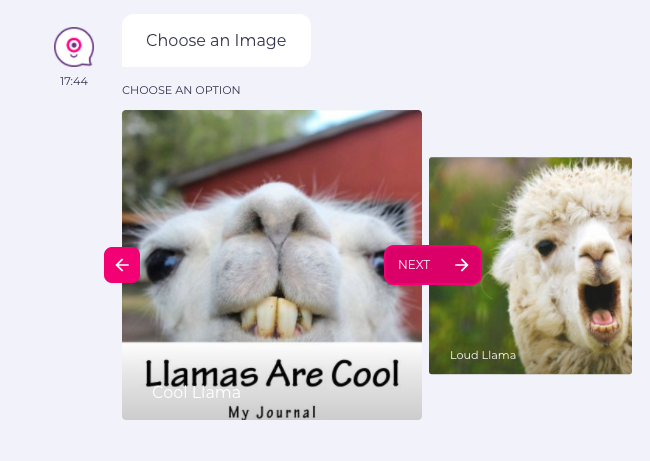Go back with the left arrow button
Viewport: 650px width, 461px height.
[x=122, y=265]
